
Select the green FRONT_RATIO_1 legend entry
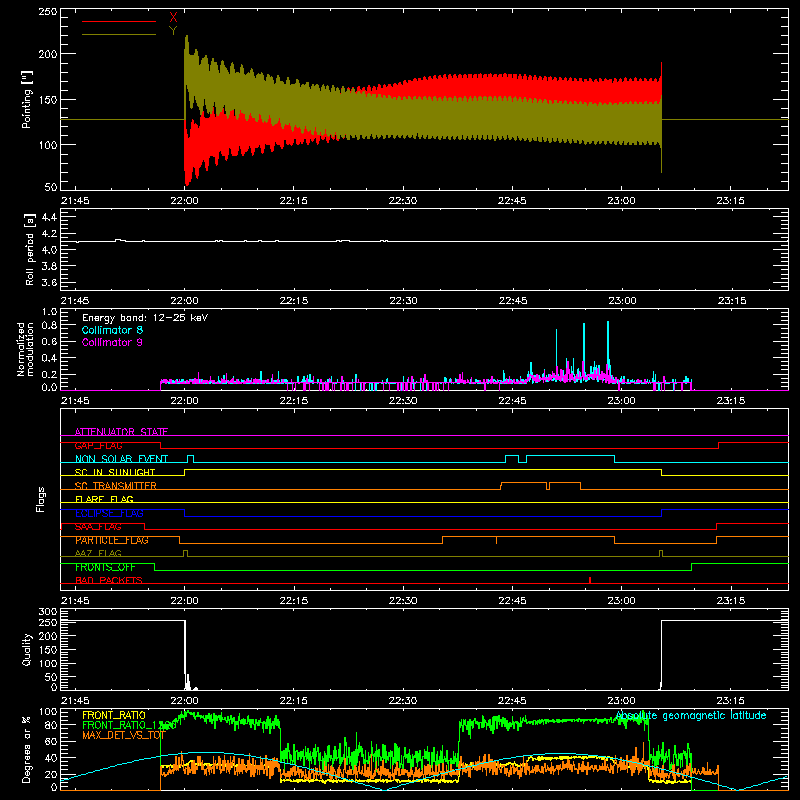point(129,725)
